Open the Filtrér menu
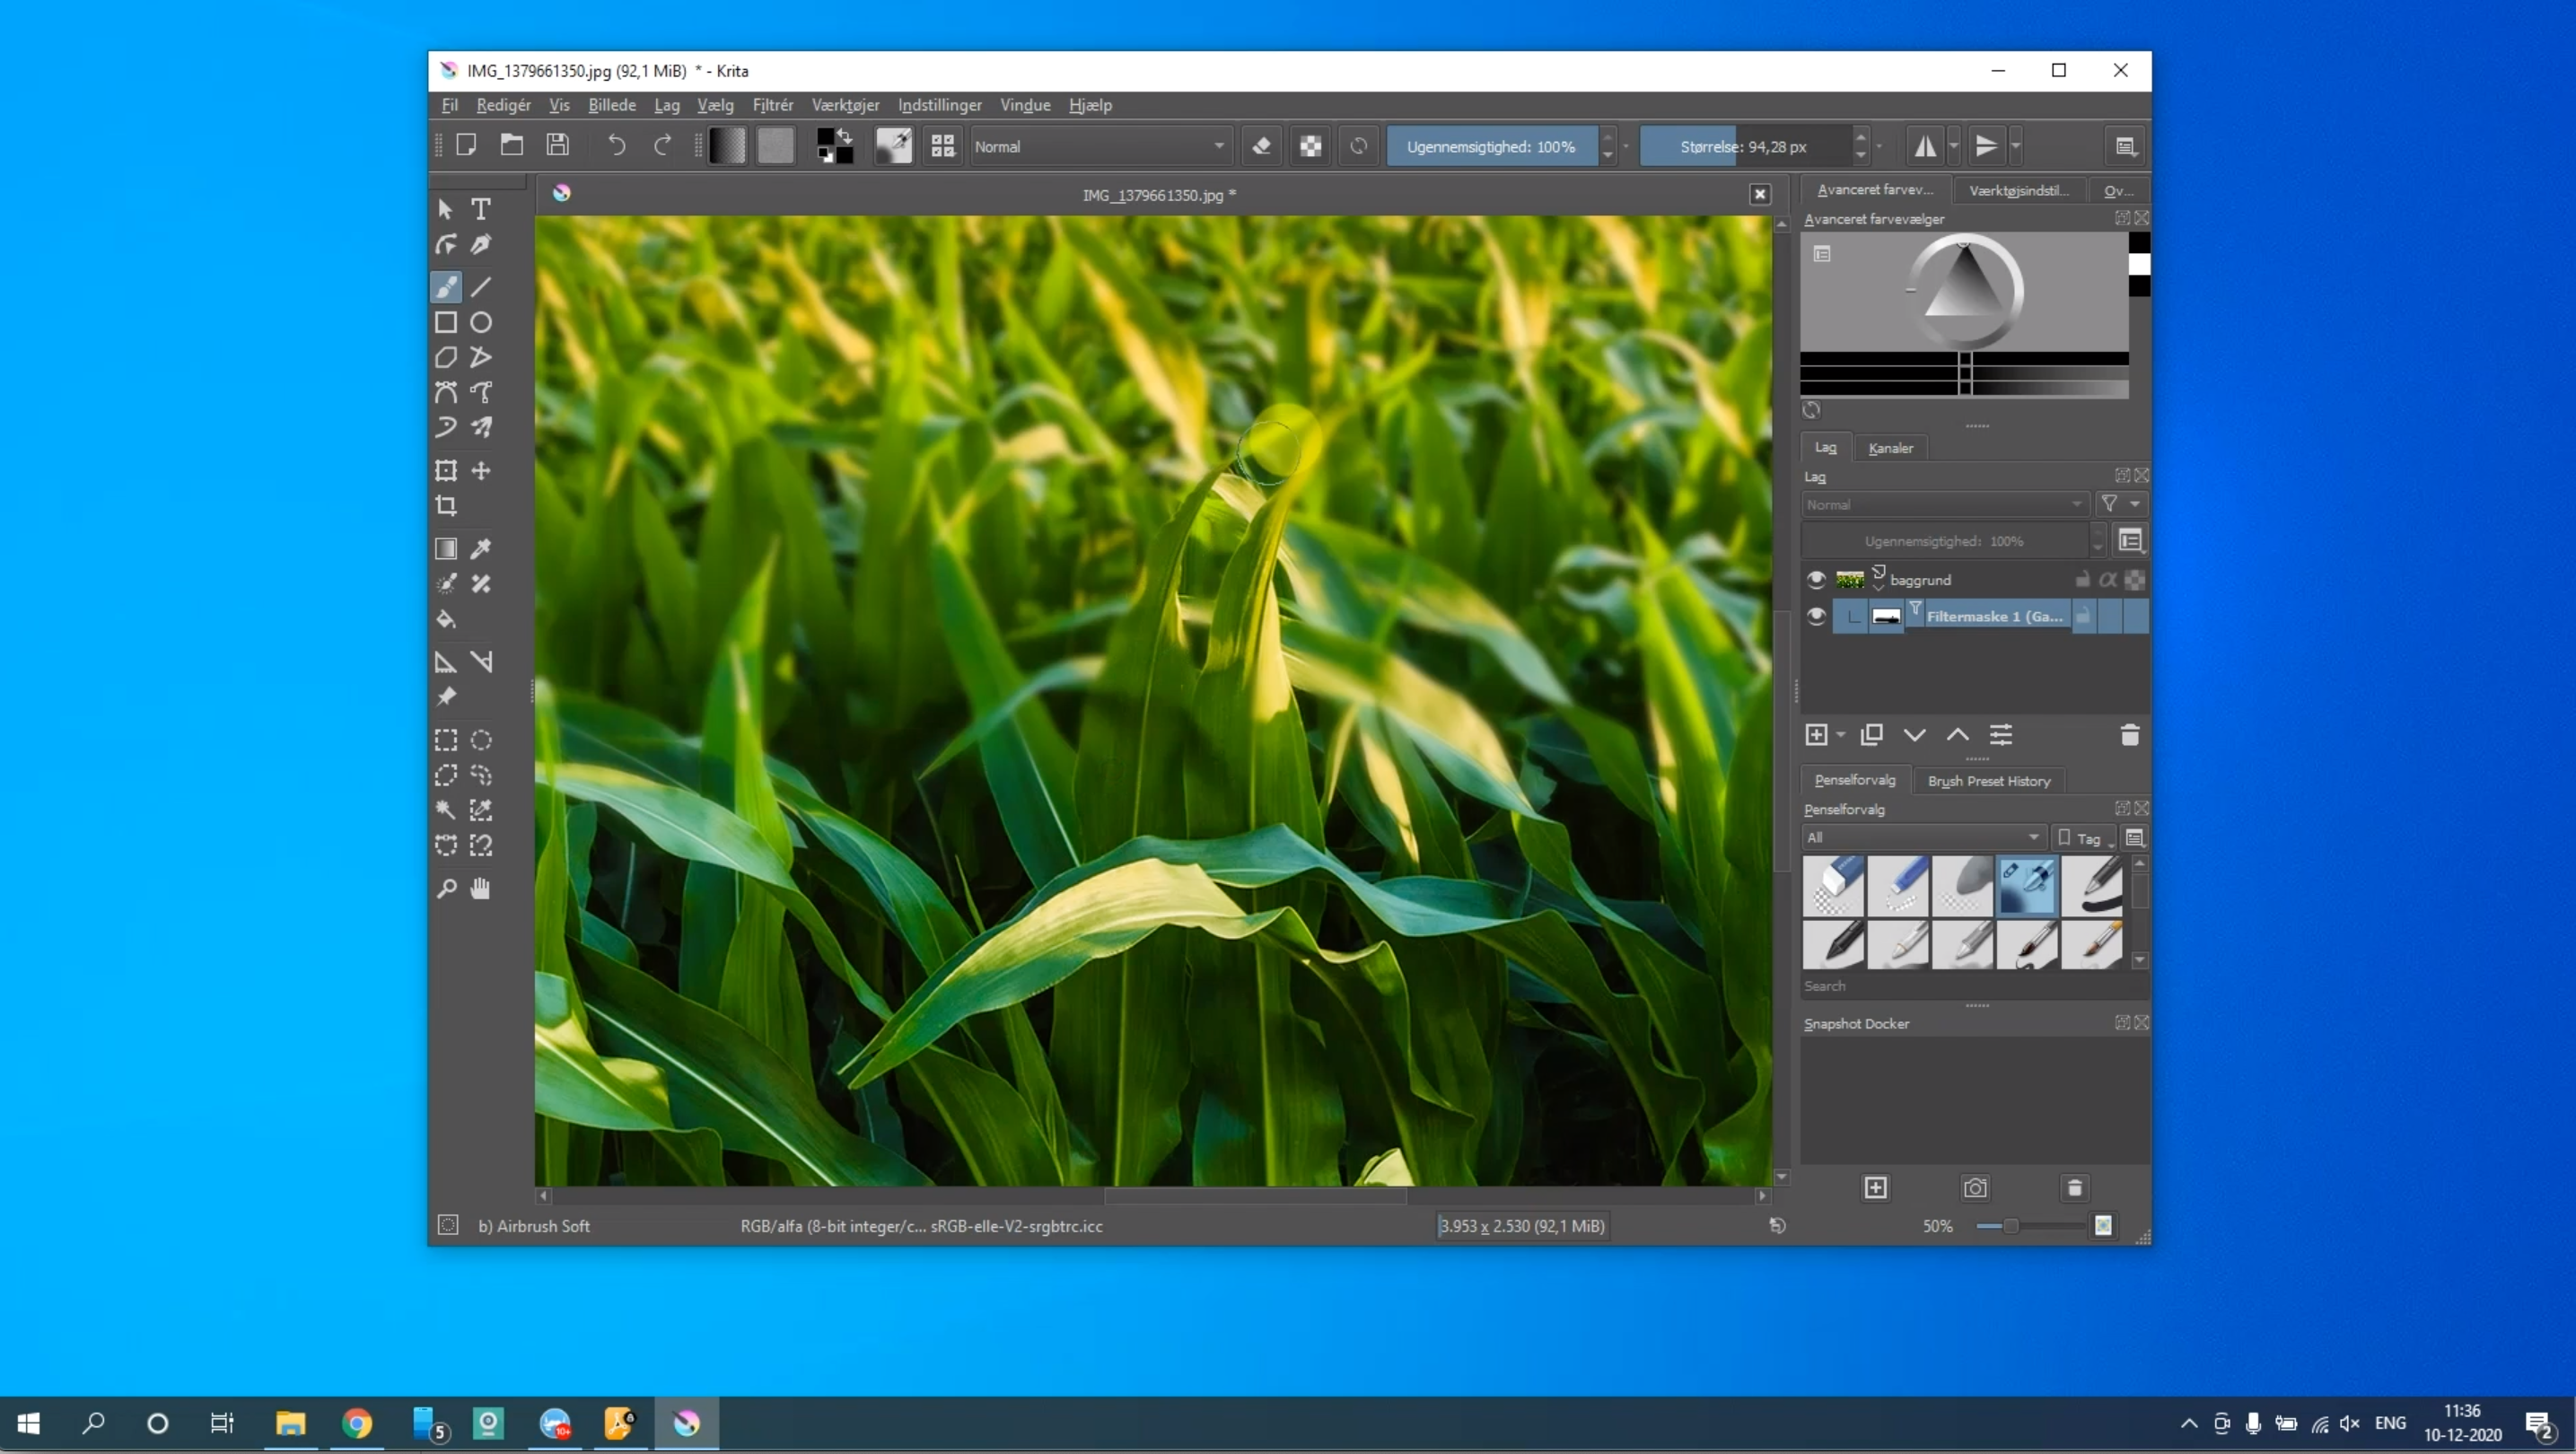Screen dimensions: 2576x1454 coord(772,105)
